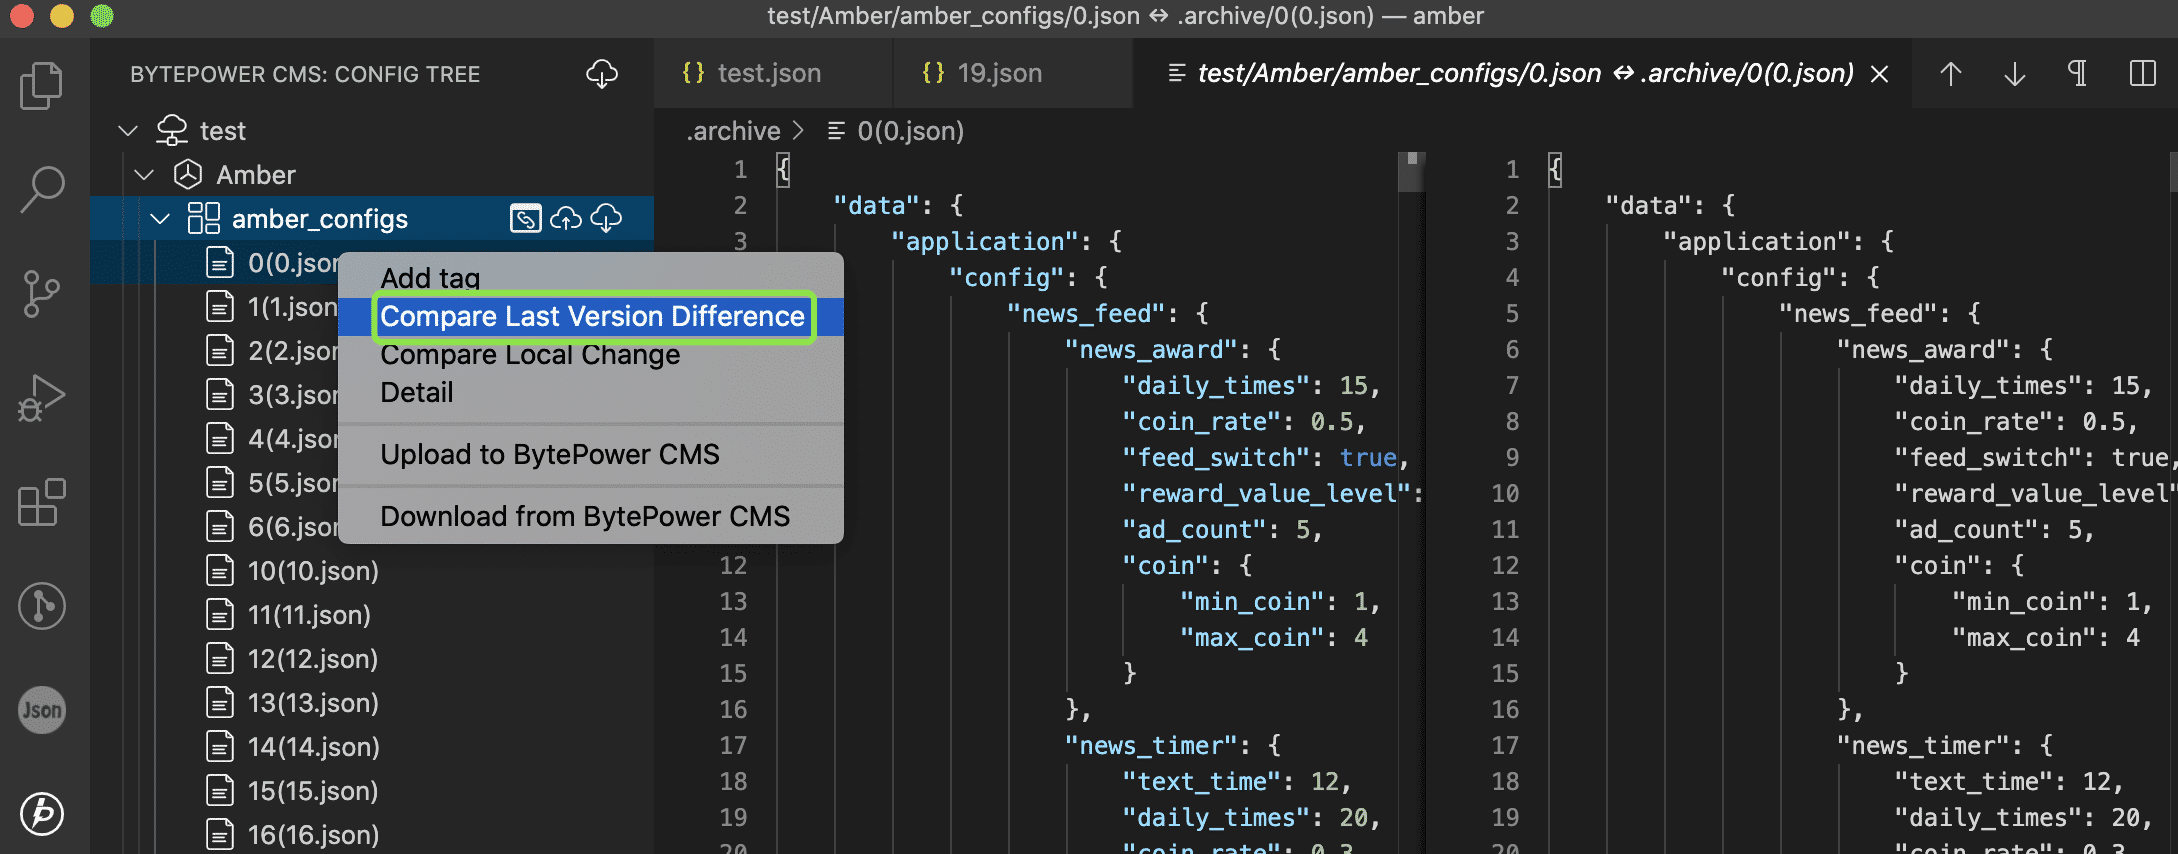Screen dimensions: 2178x854
Task: Open the Explorer view in activity bar
Action: tap(42, 86)
